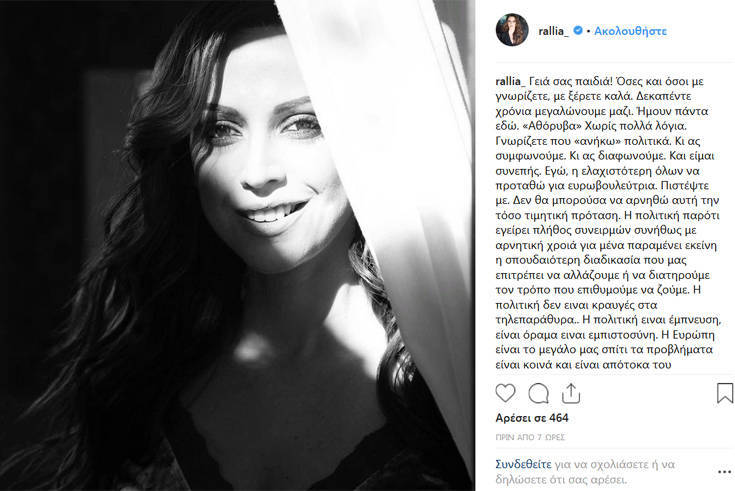Click the rallia_ username in the caption
Screen dimensions: 735x491
510,81
